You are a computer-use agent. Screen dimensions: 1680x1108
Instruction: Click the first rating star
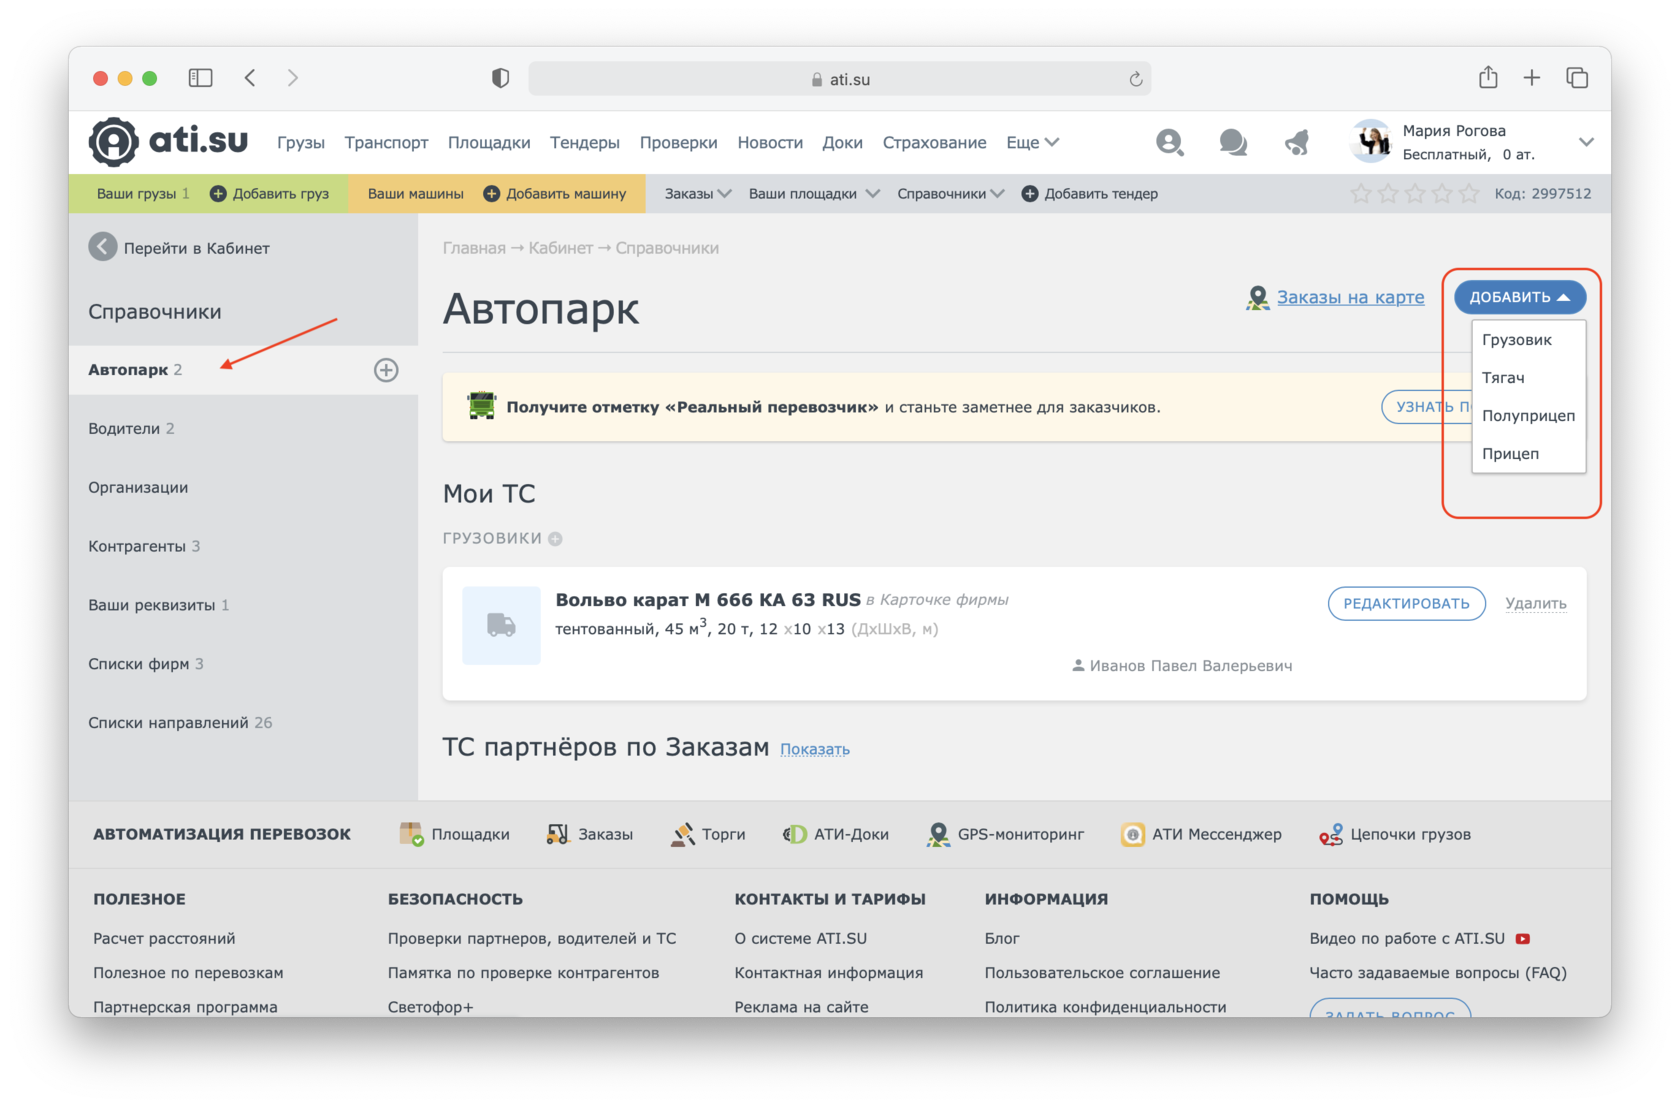tap(1361, 193)
